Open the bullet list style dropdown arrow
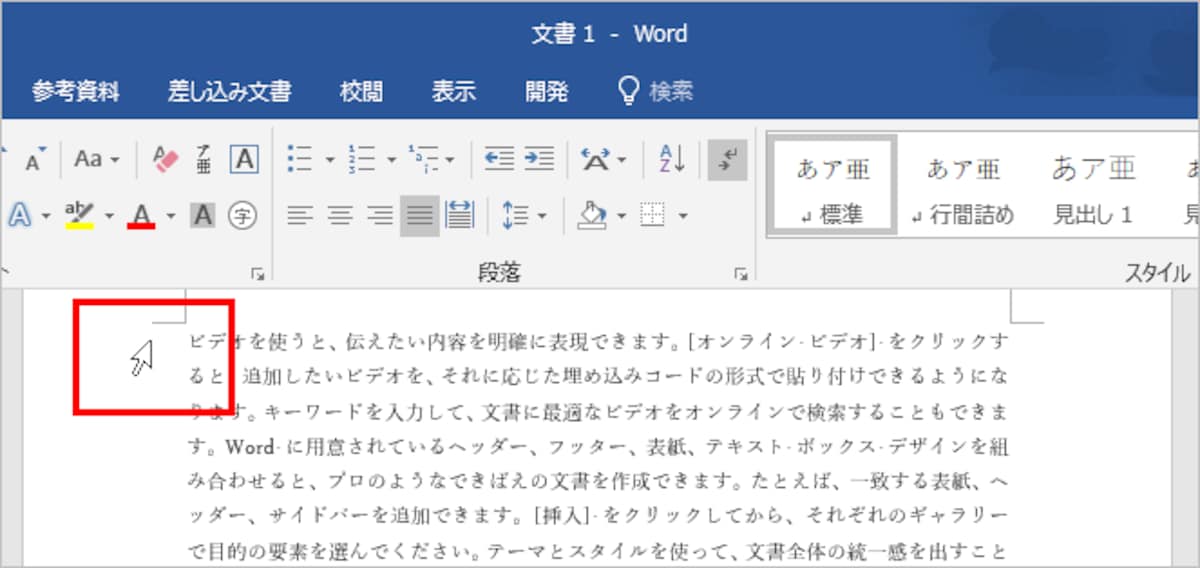Screen dimensions: 1200x568 [x=328, y=159]
